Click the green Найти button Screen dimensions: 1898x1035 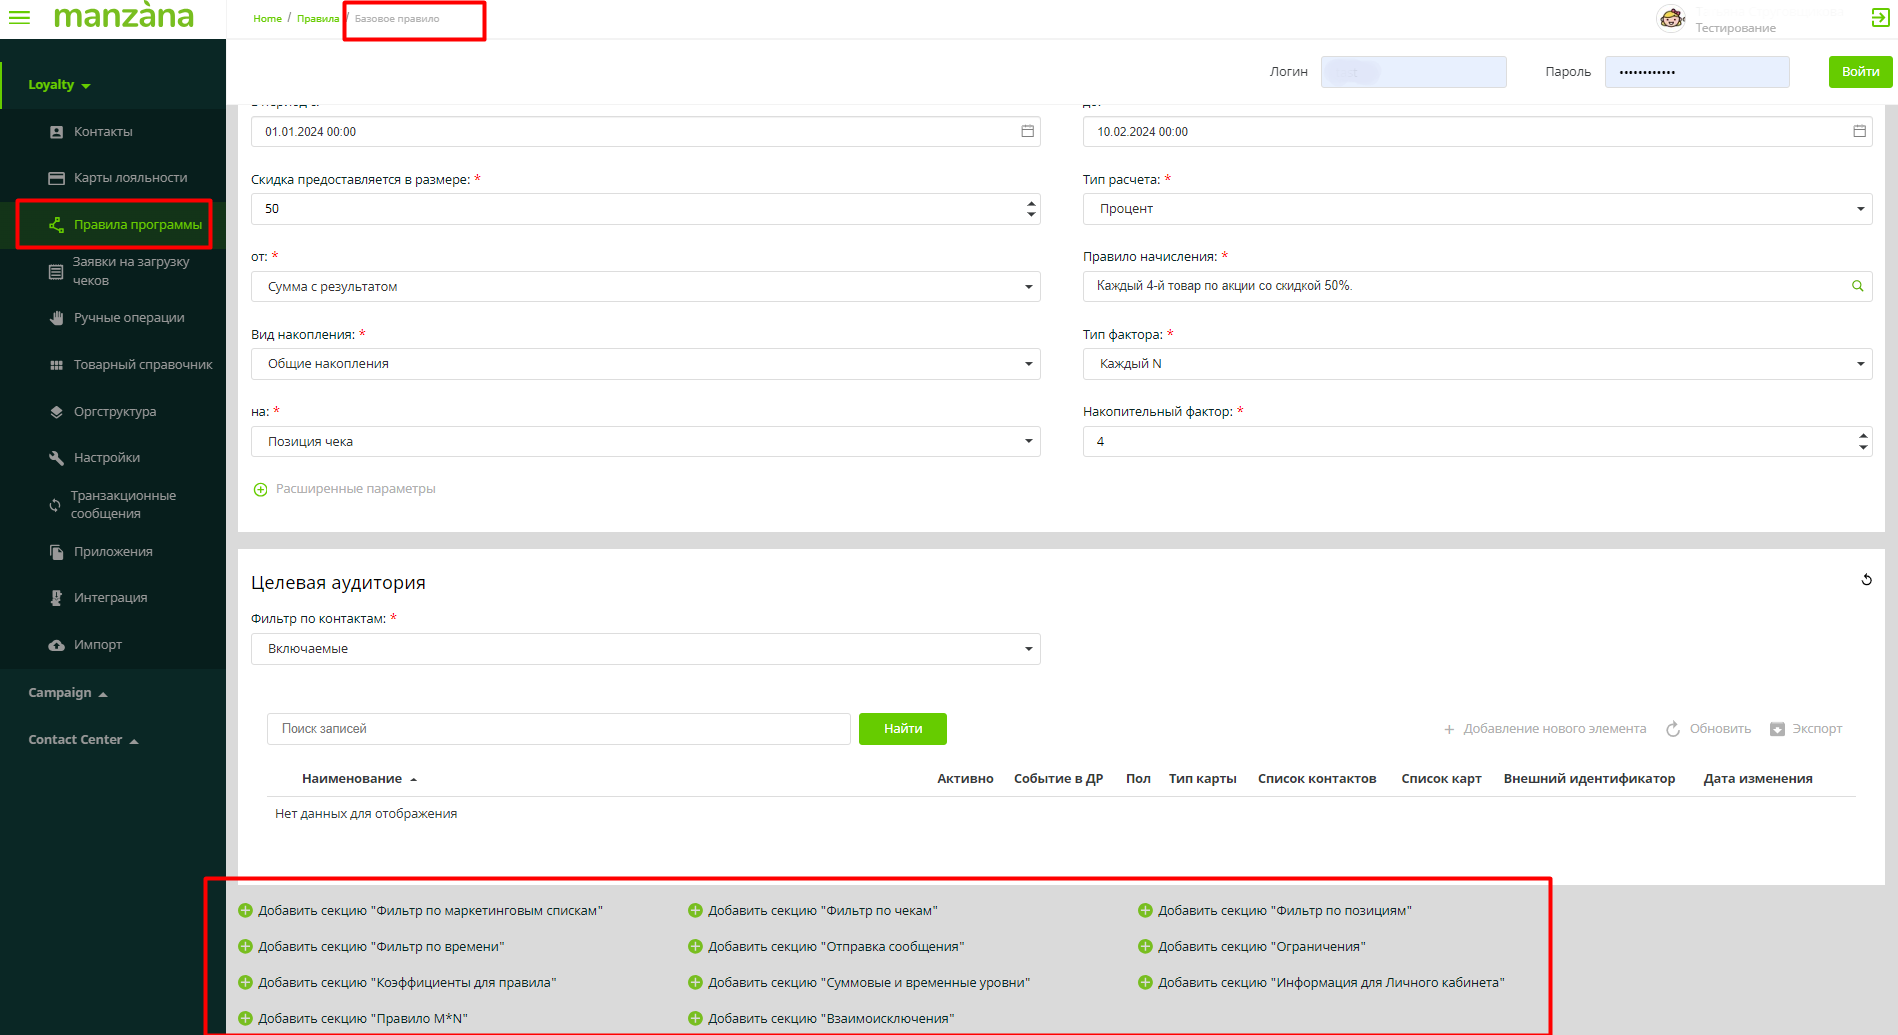pyautogui.click(x=902, y=729)
